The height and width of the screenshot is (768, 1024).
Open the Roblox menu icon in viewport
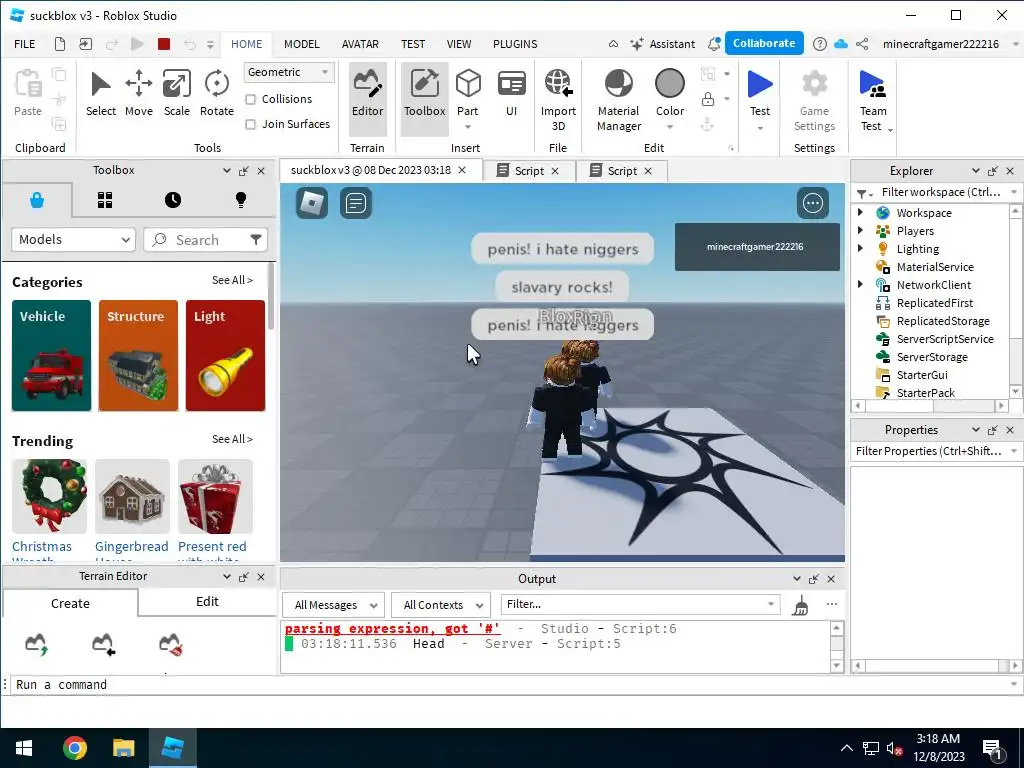pyautogui.click(x=312, y=202)
